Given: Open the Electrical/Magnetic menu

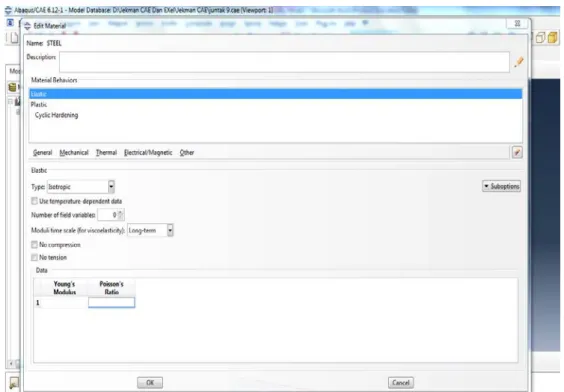Looking at the screenshot, I should coord(148,152).
